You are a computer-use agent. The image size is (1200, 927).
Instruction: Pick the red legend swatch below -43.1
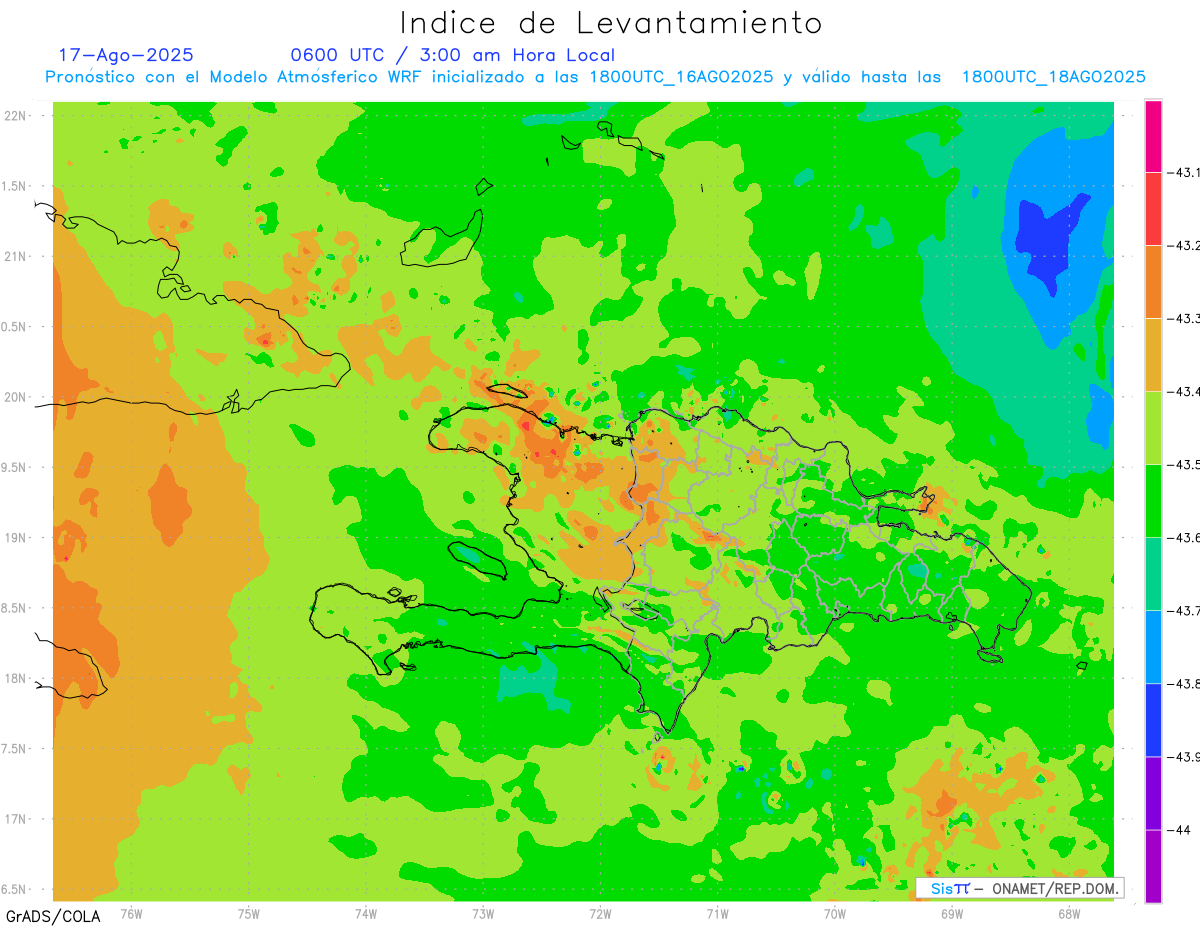1153,209
